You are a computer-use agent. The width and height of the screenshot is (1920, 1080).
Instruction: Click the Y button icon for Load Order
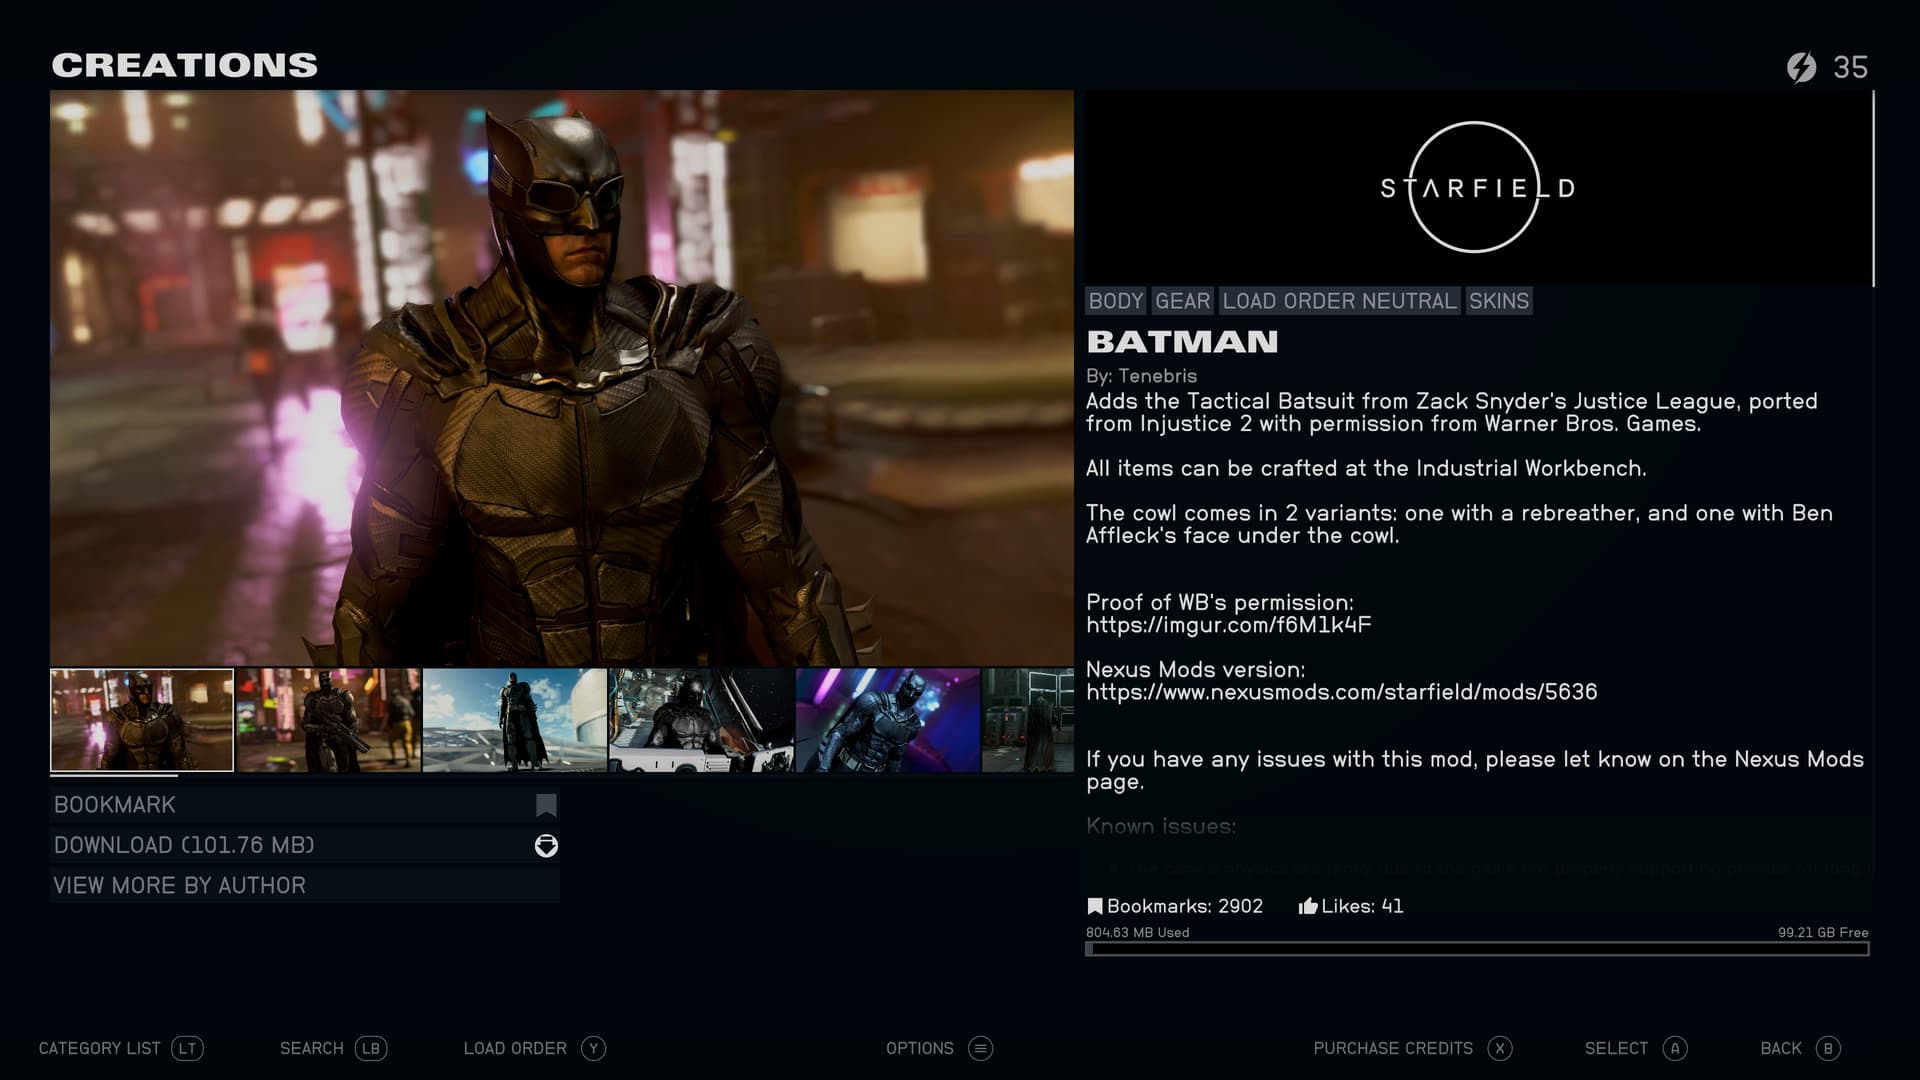[x=594, y=1048]
